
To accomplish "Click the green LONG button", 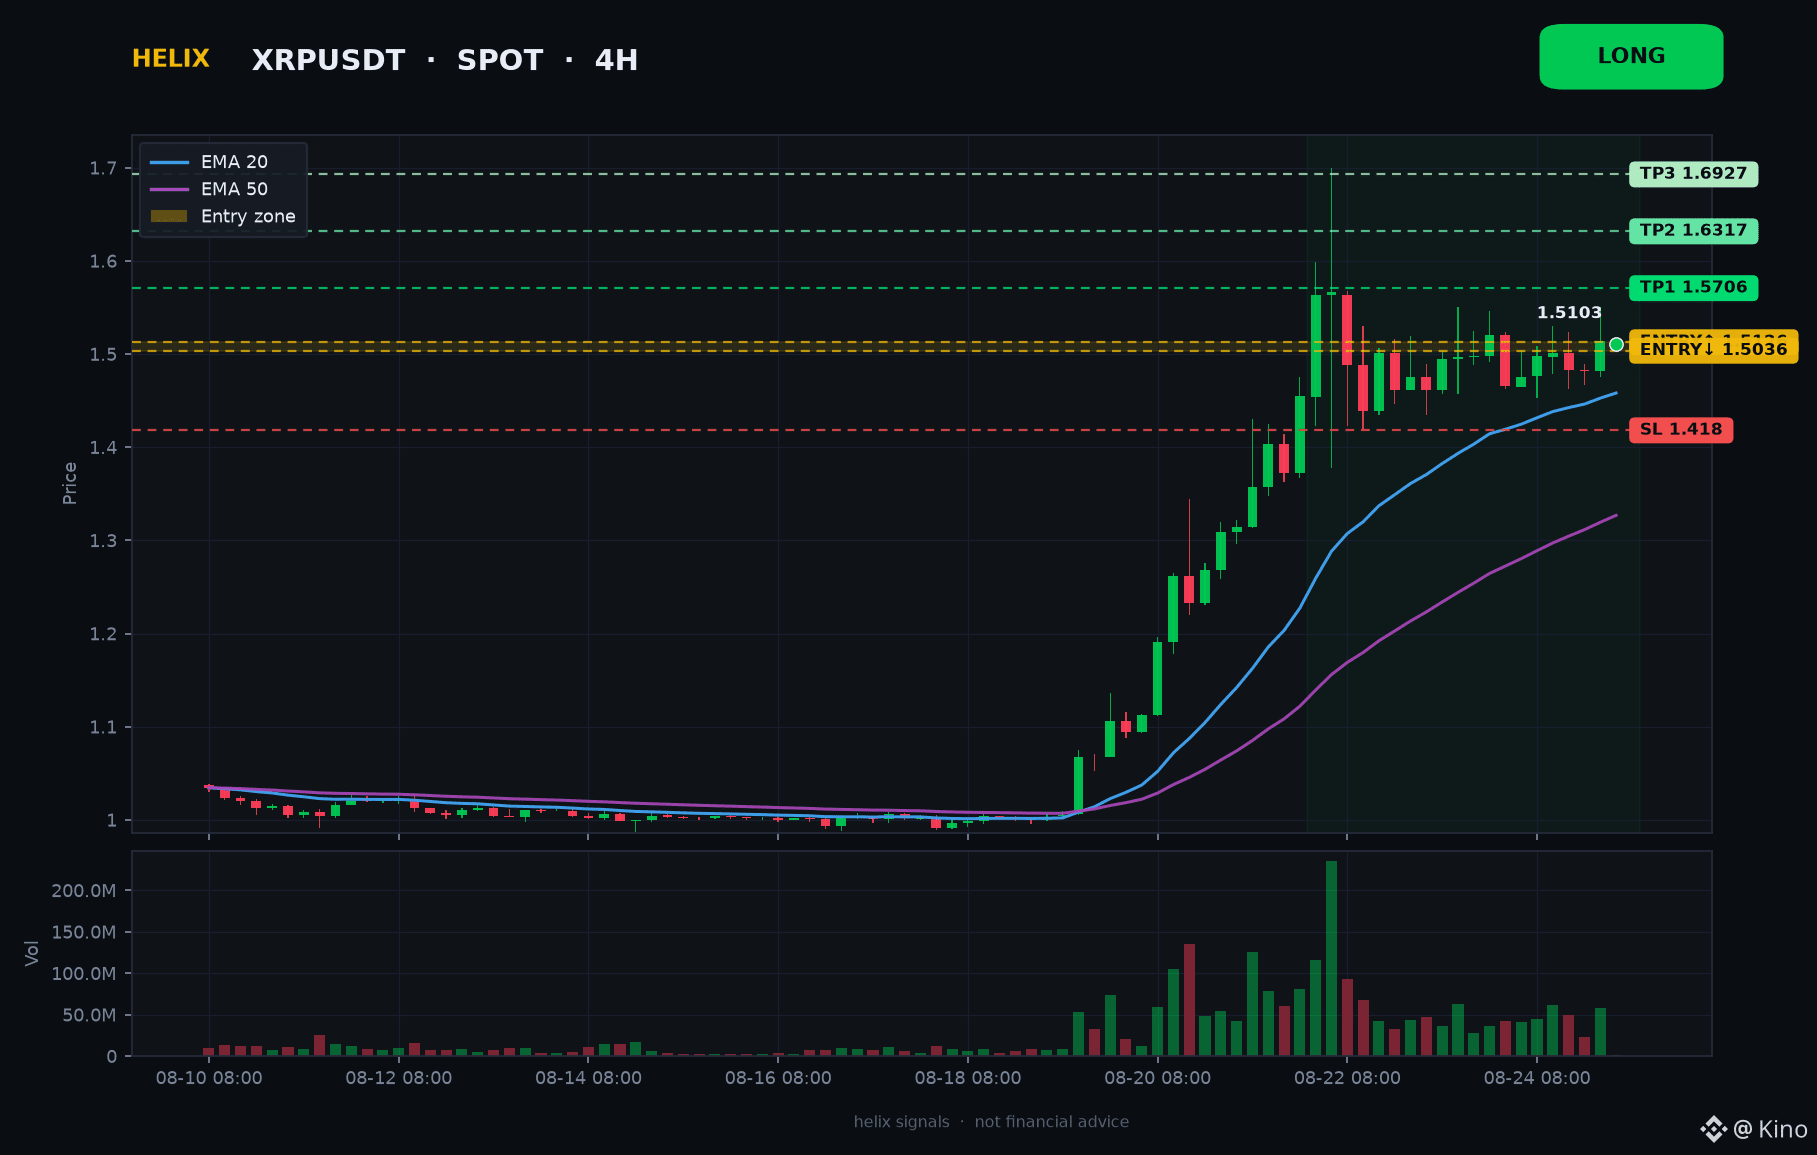I will click(x=1631, y=57).
